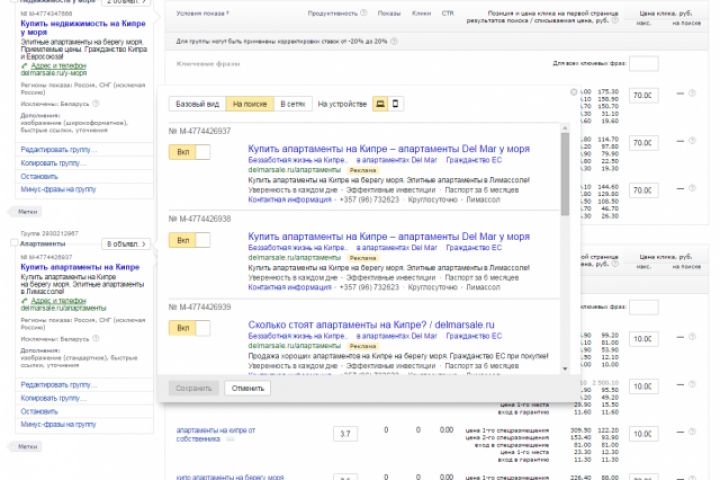Viewport: 720px width, 480px height.
Task: Close the ad preview popup with round icon
Action: point(574,92)
